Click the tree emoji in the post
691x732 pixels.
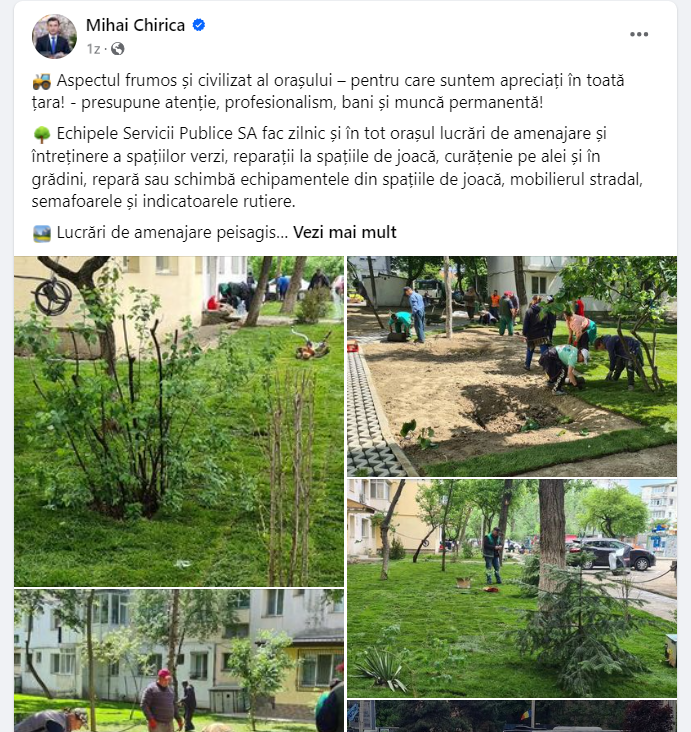click(42, 134)
